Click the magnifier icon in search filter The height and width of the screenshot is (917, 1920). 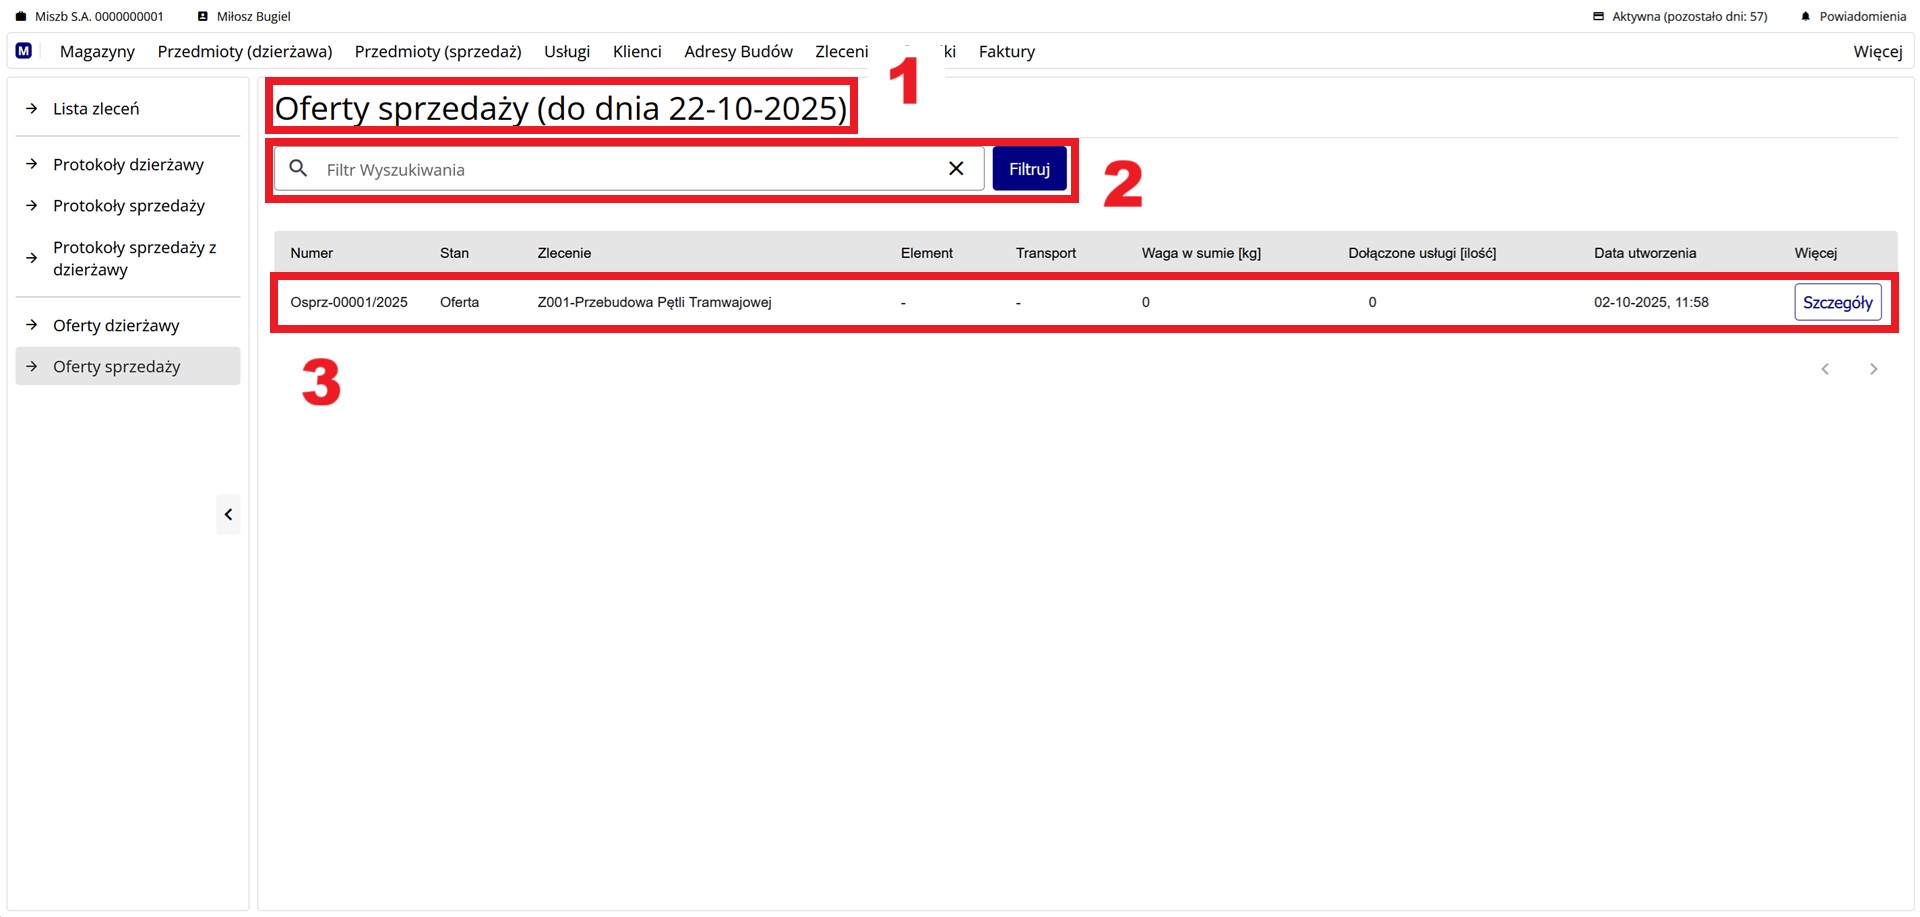(298, 169)
